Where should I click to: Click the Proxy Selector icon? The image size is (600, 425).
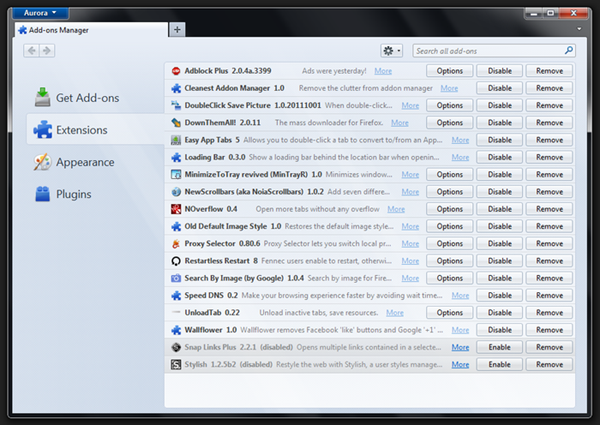176,244
